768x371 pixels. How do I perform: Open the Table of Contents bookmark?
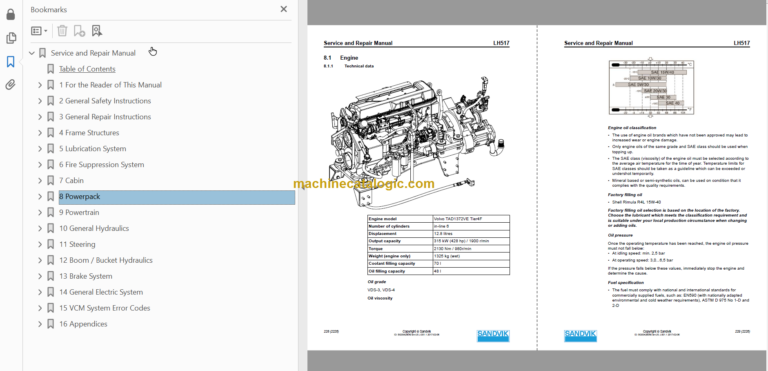point(87,69)
